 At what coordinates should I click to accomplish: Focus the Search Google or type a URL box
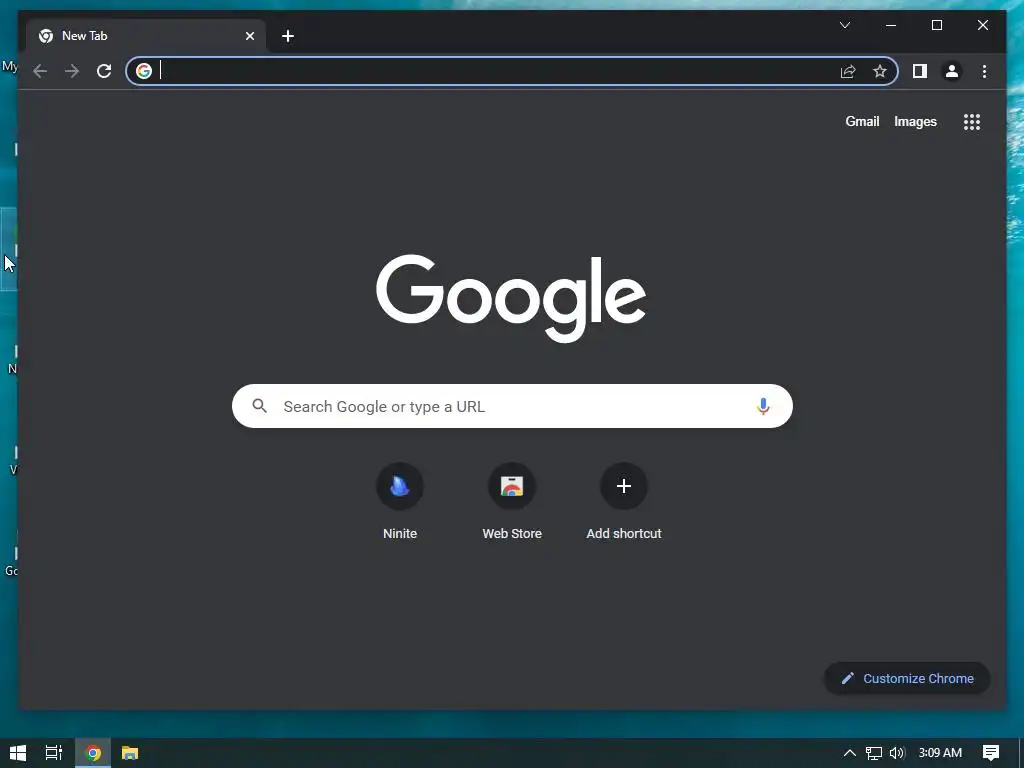click(512, 406)
